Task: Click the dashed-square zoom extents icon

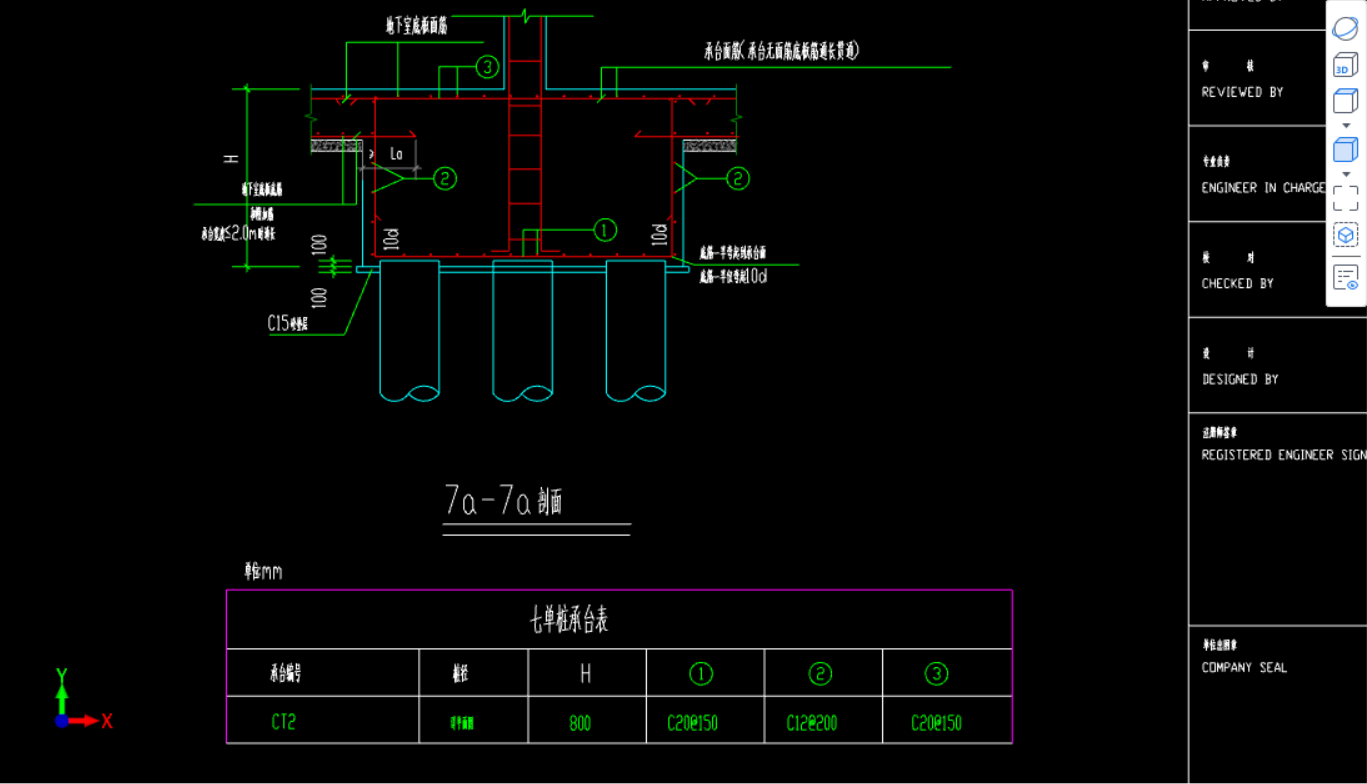Action: (1345, 198)
